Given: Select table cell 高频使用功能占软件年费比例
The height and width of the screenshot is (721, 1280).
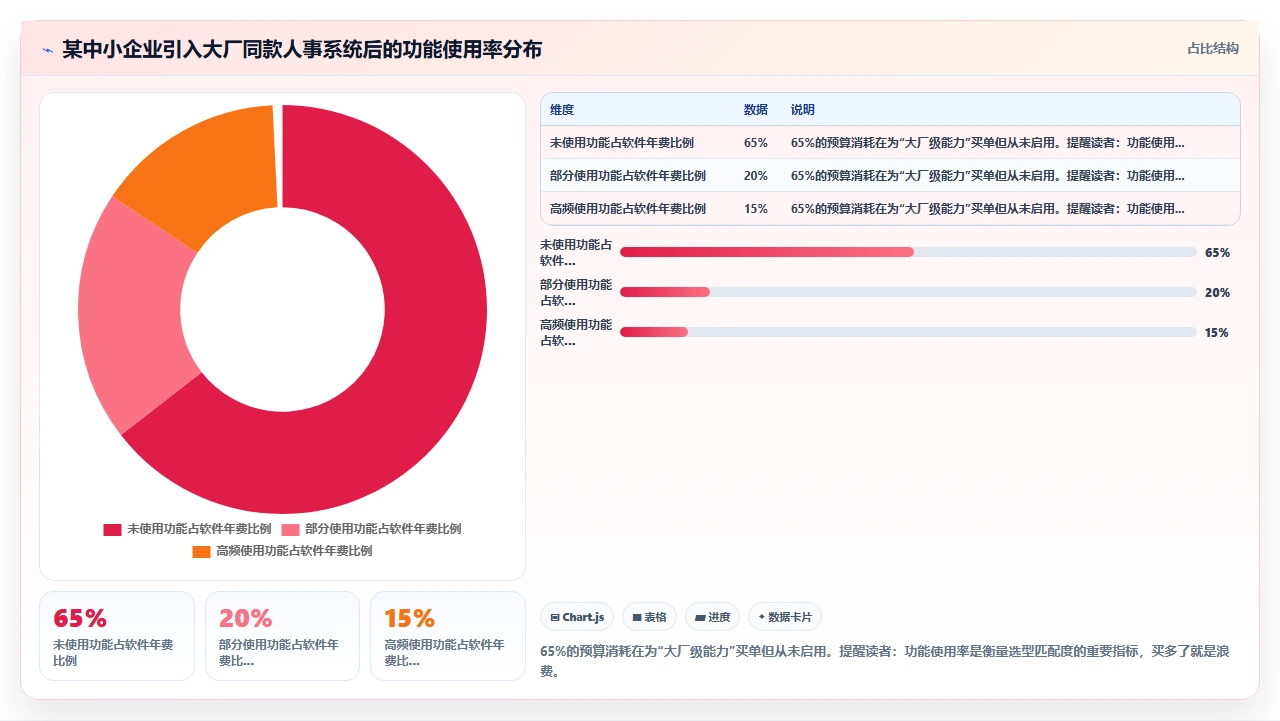Looking at the screenshot, I should click(628, 209).
